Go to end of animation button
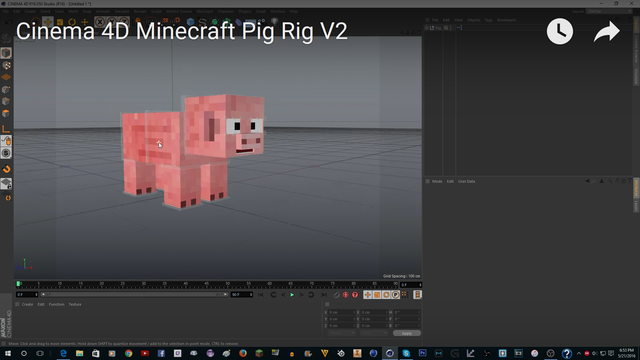 tap(324, 295)
